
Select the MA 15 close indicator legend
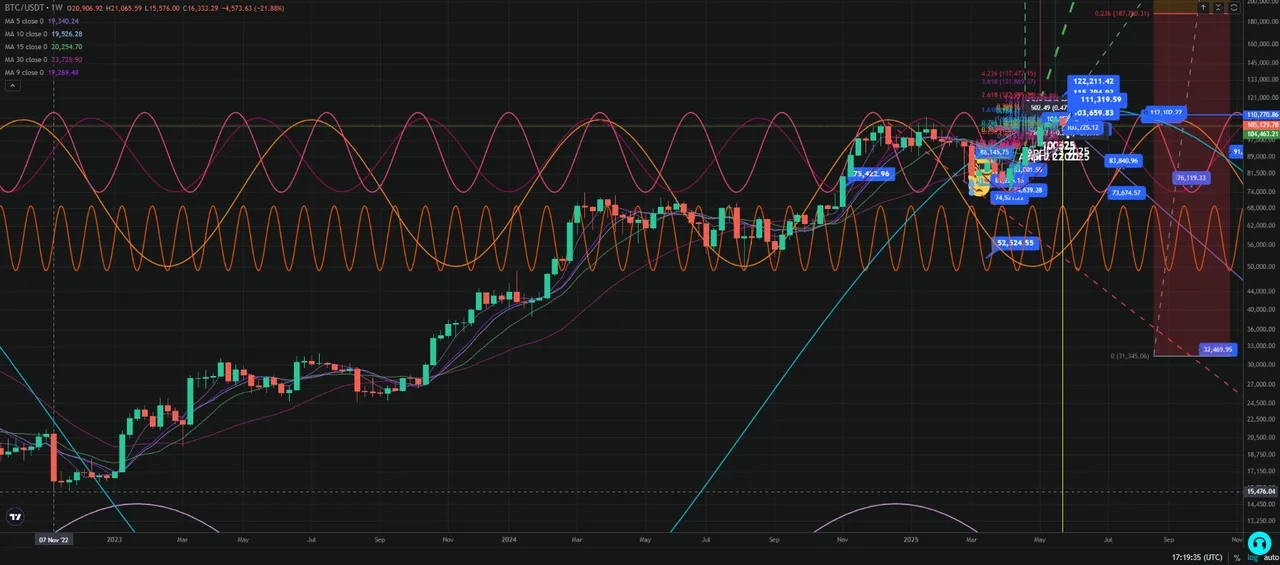44,46
